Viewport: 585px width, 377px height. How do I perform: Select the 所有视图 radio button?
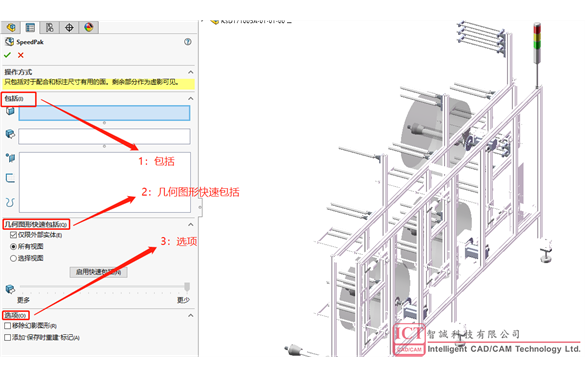pos(13,247)
